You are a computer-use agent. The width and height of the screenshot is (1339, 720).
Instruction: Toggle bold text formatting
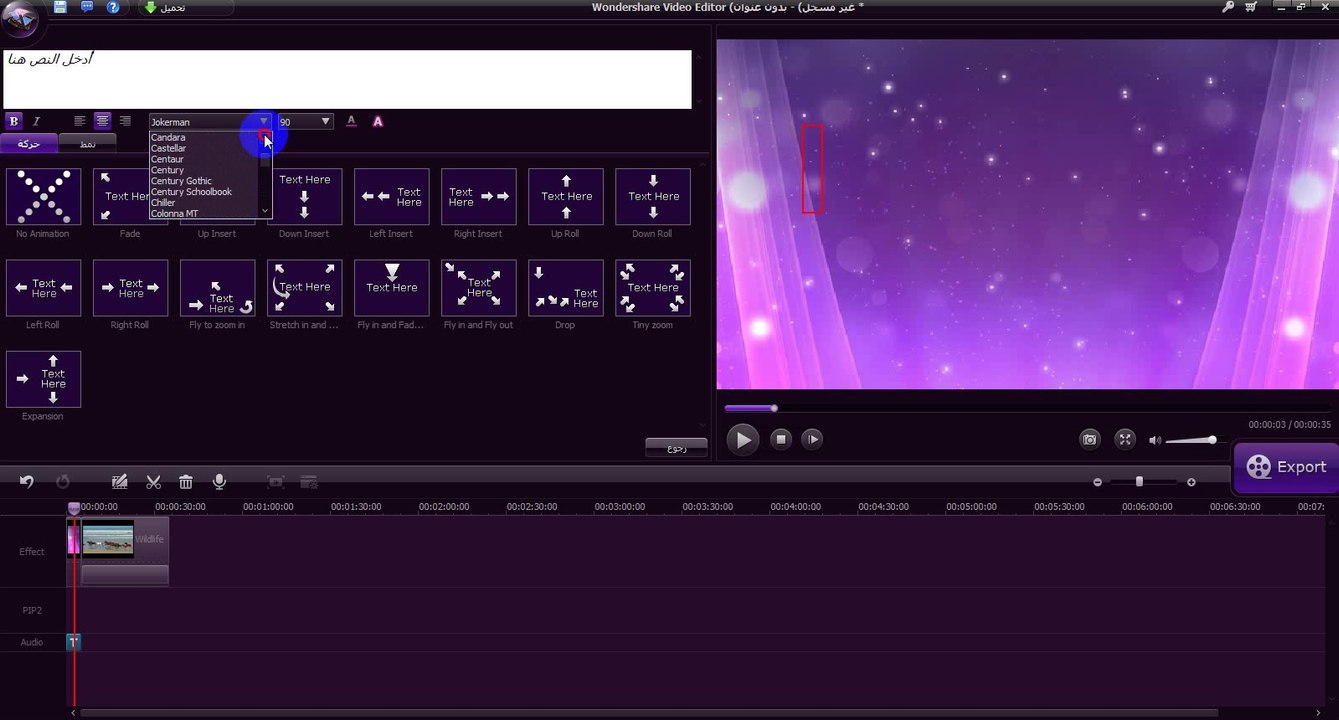click(13, 121)
